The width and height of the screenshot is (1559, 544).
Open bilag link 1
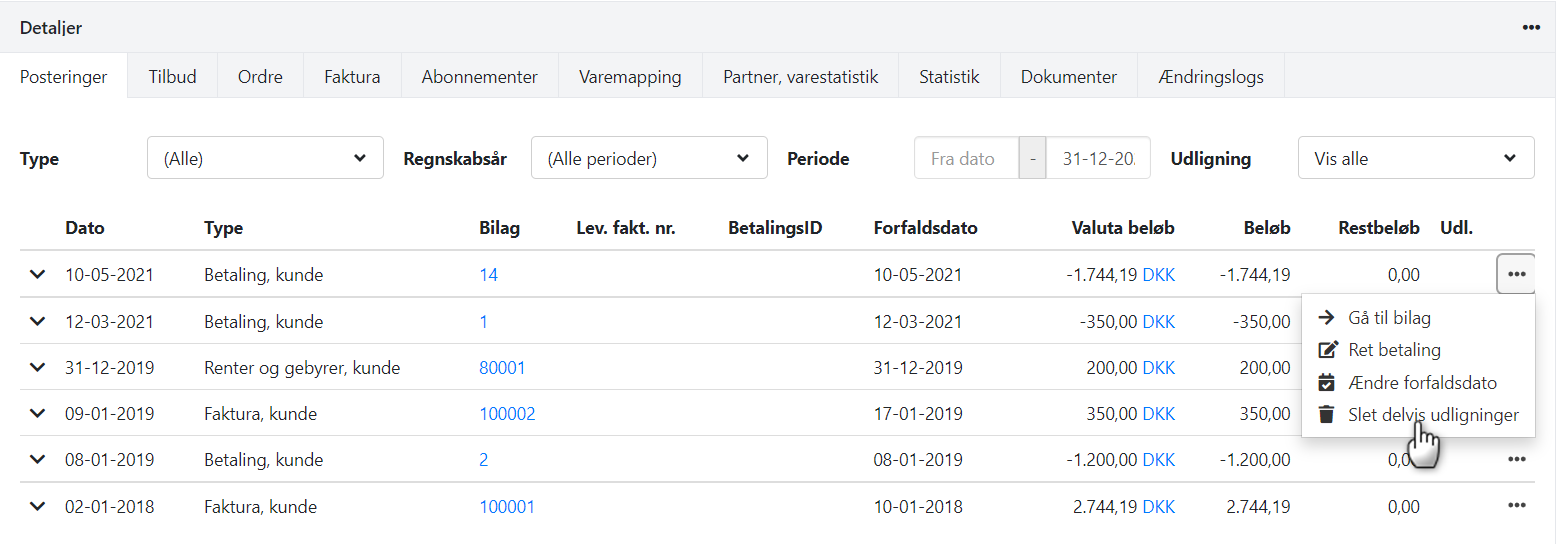[x=484, y=322]
